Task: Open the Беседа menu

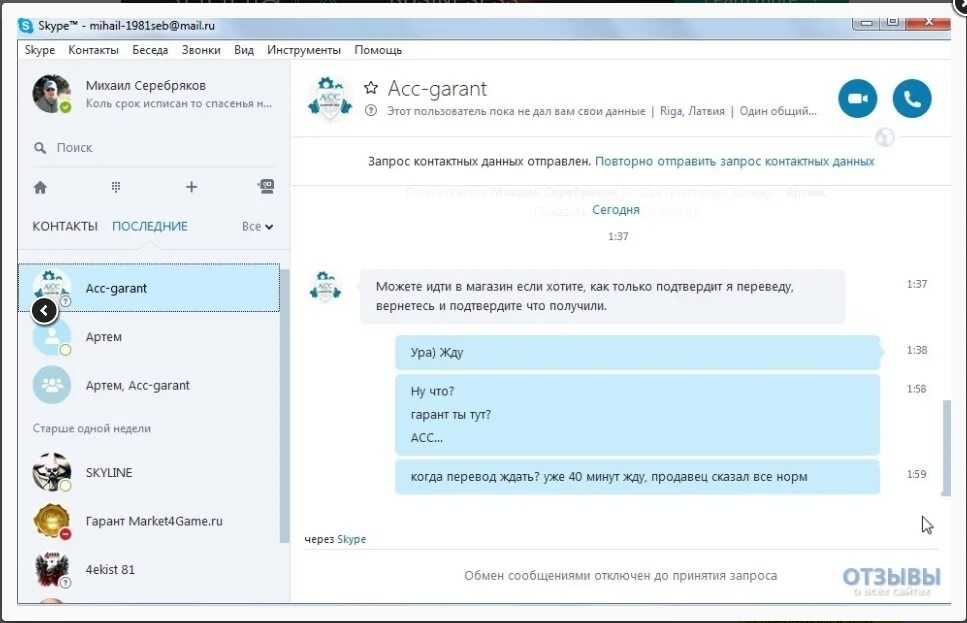Action: point(150,50)
